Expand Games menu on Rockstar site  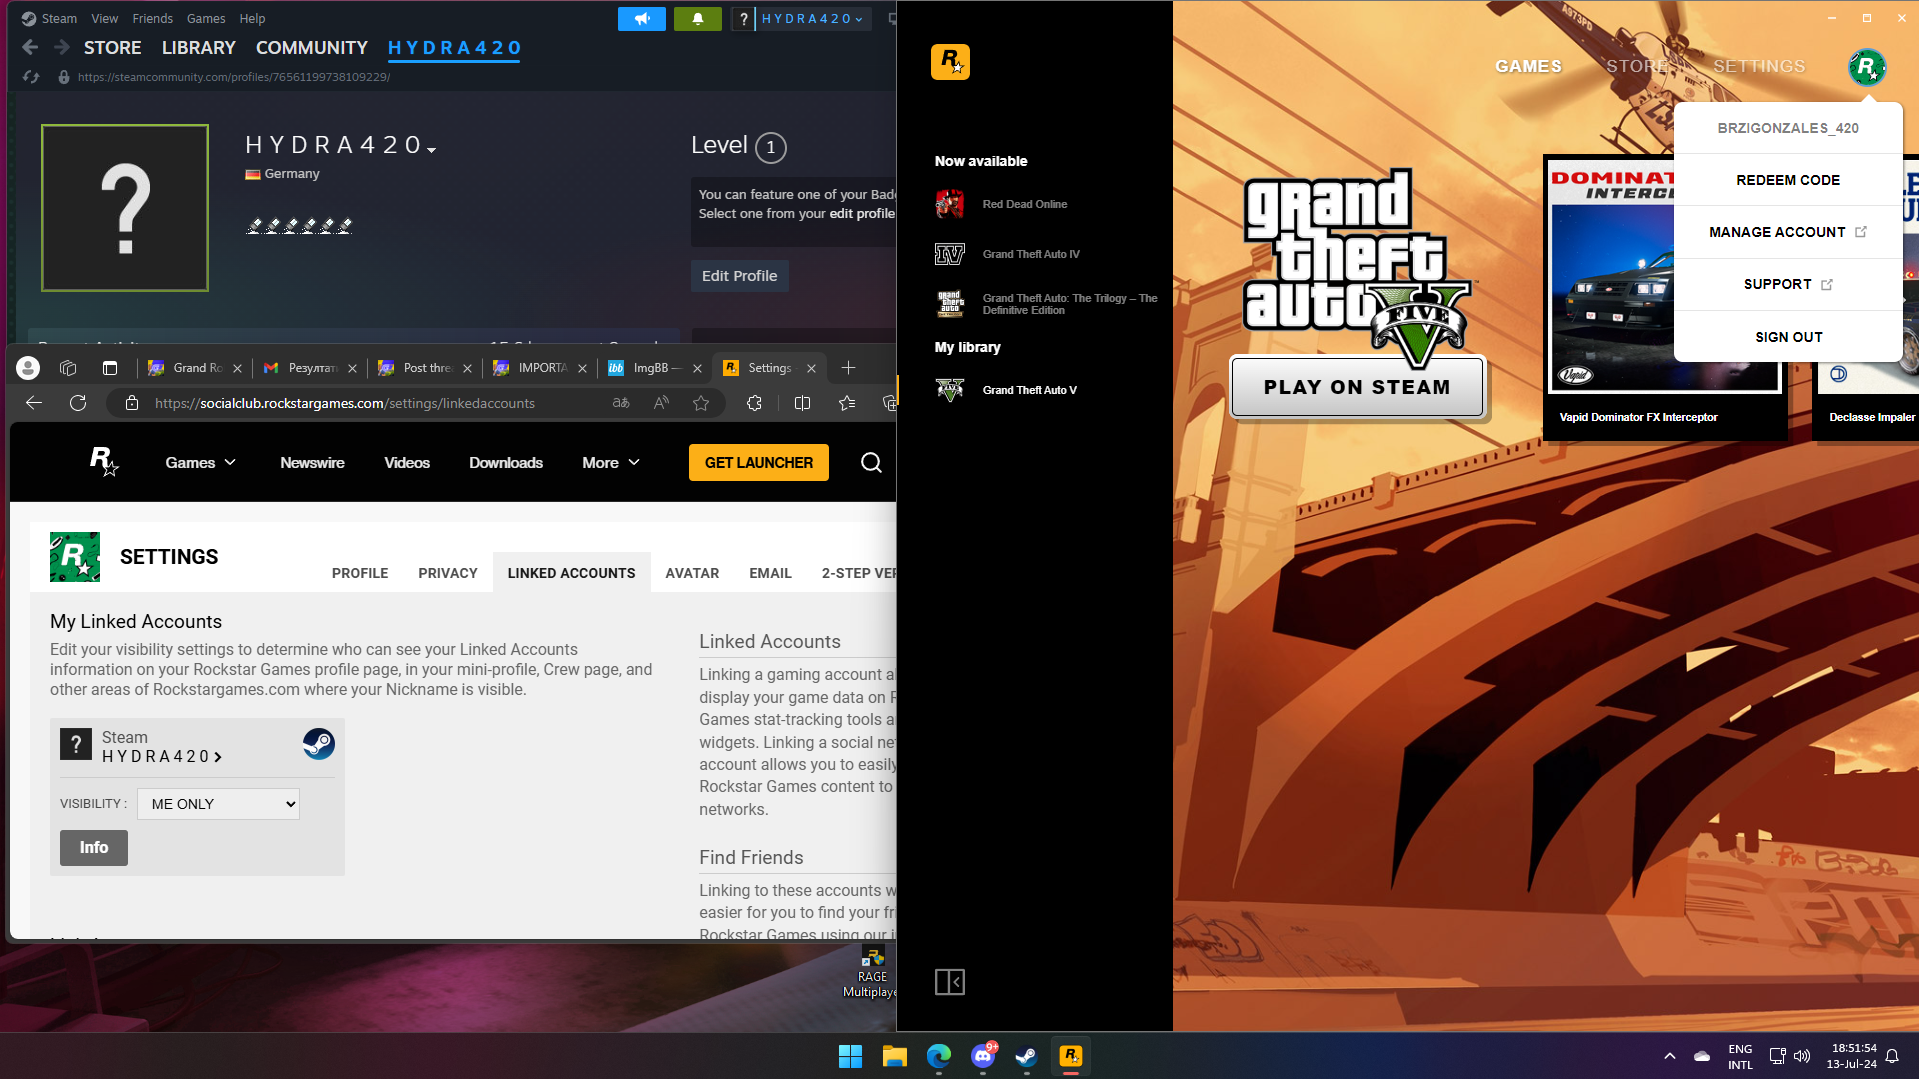200,463
